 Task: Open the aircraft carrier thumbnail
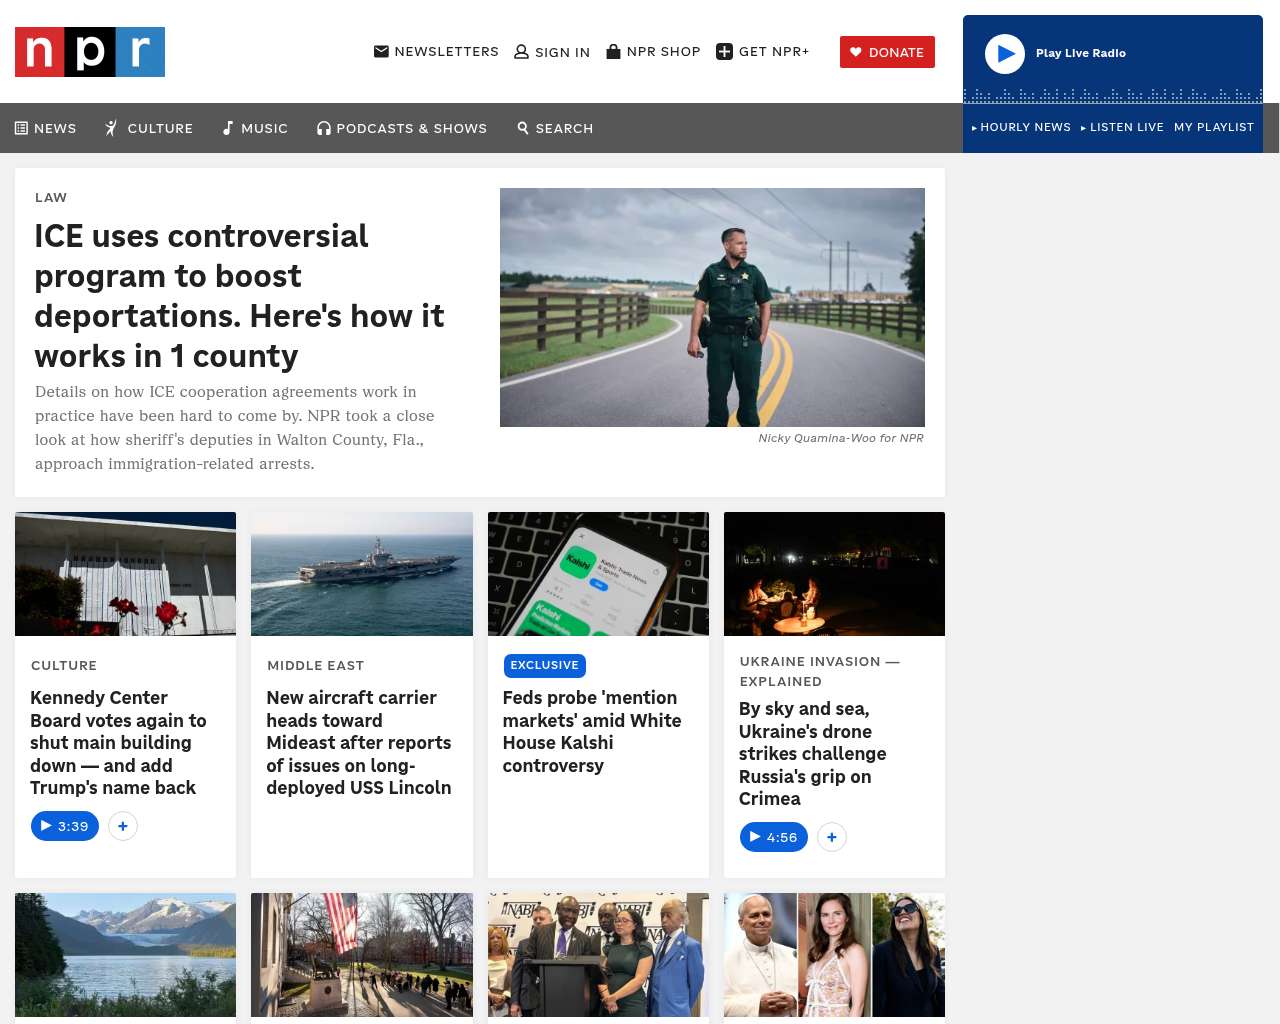tap(362, 574)
